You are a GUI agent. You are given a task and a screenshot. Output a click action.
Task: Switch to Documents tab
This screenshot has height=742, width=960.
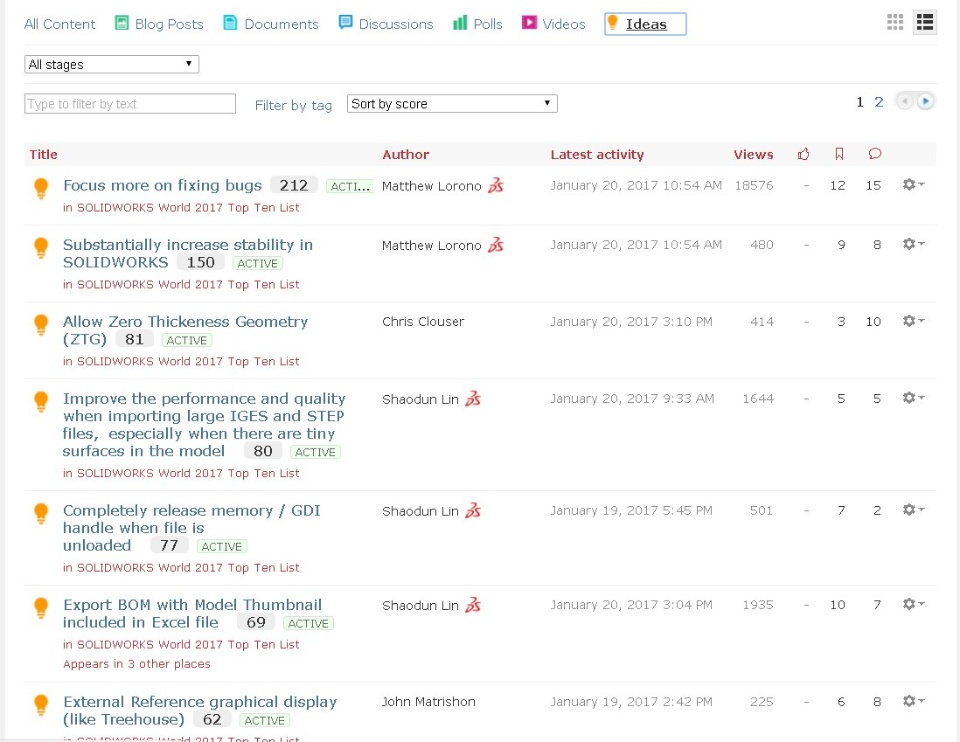click(271, 24)
